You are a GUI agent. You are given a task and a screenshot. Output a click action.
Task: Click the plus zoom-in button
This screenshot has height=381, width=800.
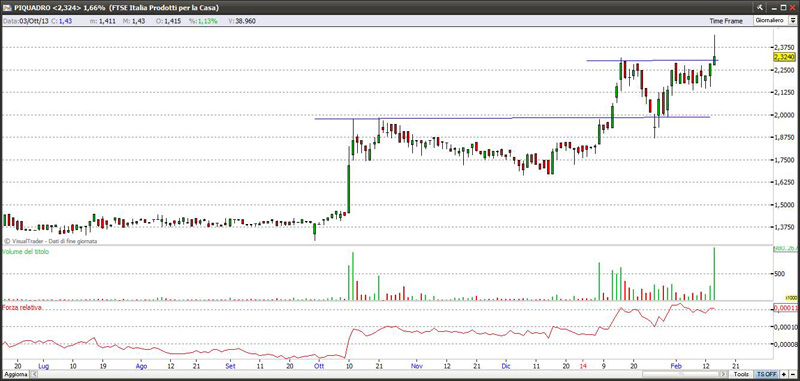point(783,374)
